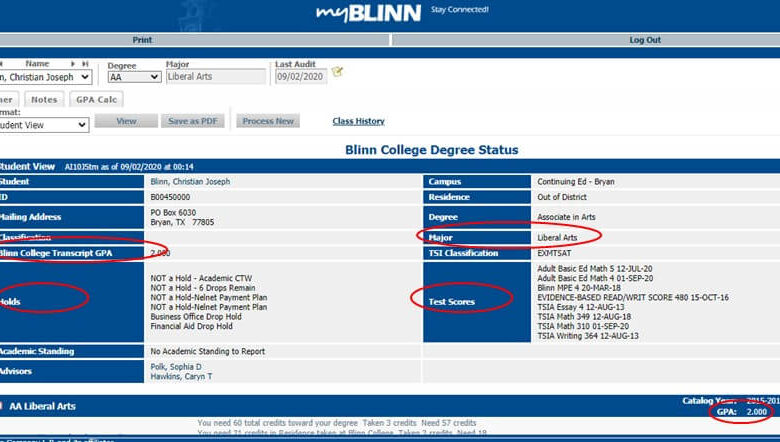Jump to last student arrow
The image size is (780, 442).
click(x=85, y=64)
